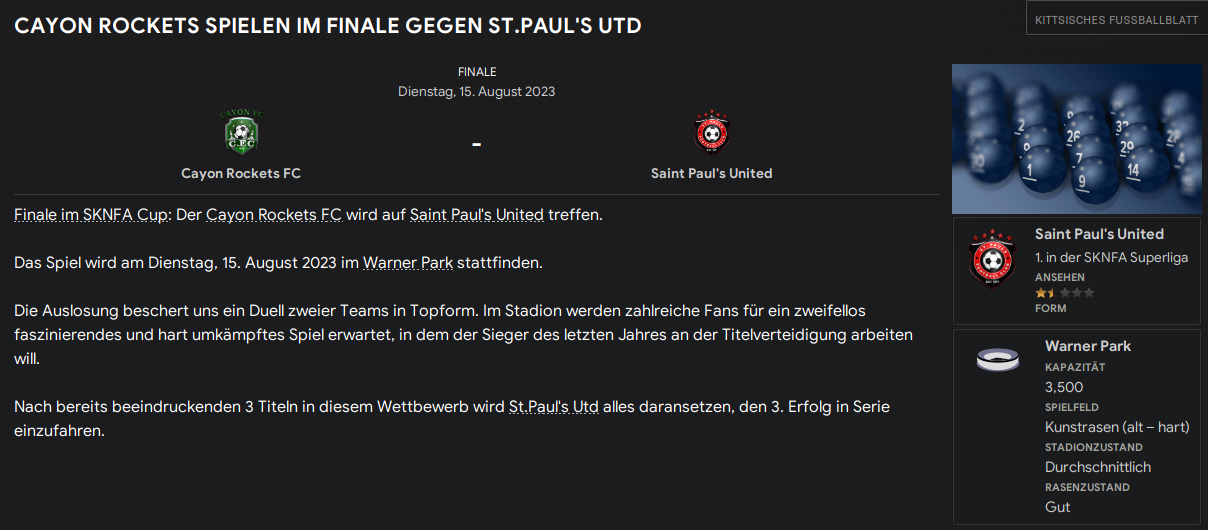Open Saint Paul's United crest in side panel
1208x530 pixels.
pos(992,259)
